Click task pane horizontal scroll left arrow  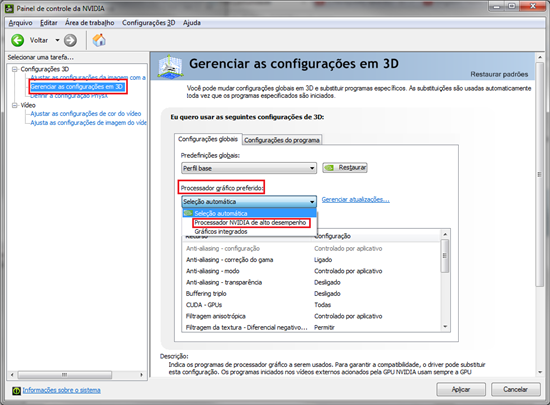[x=12, y=375]
